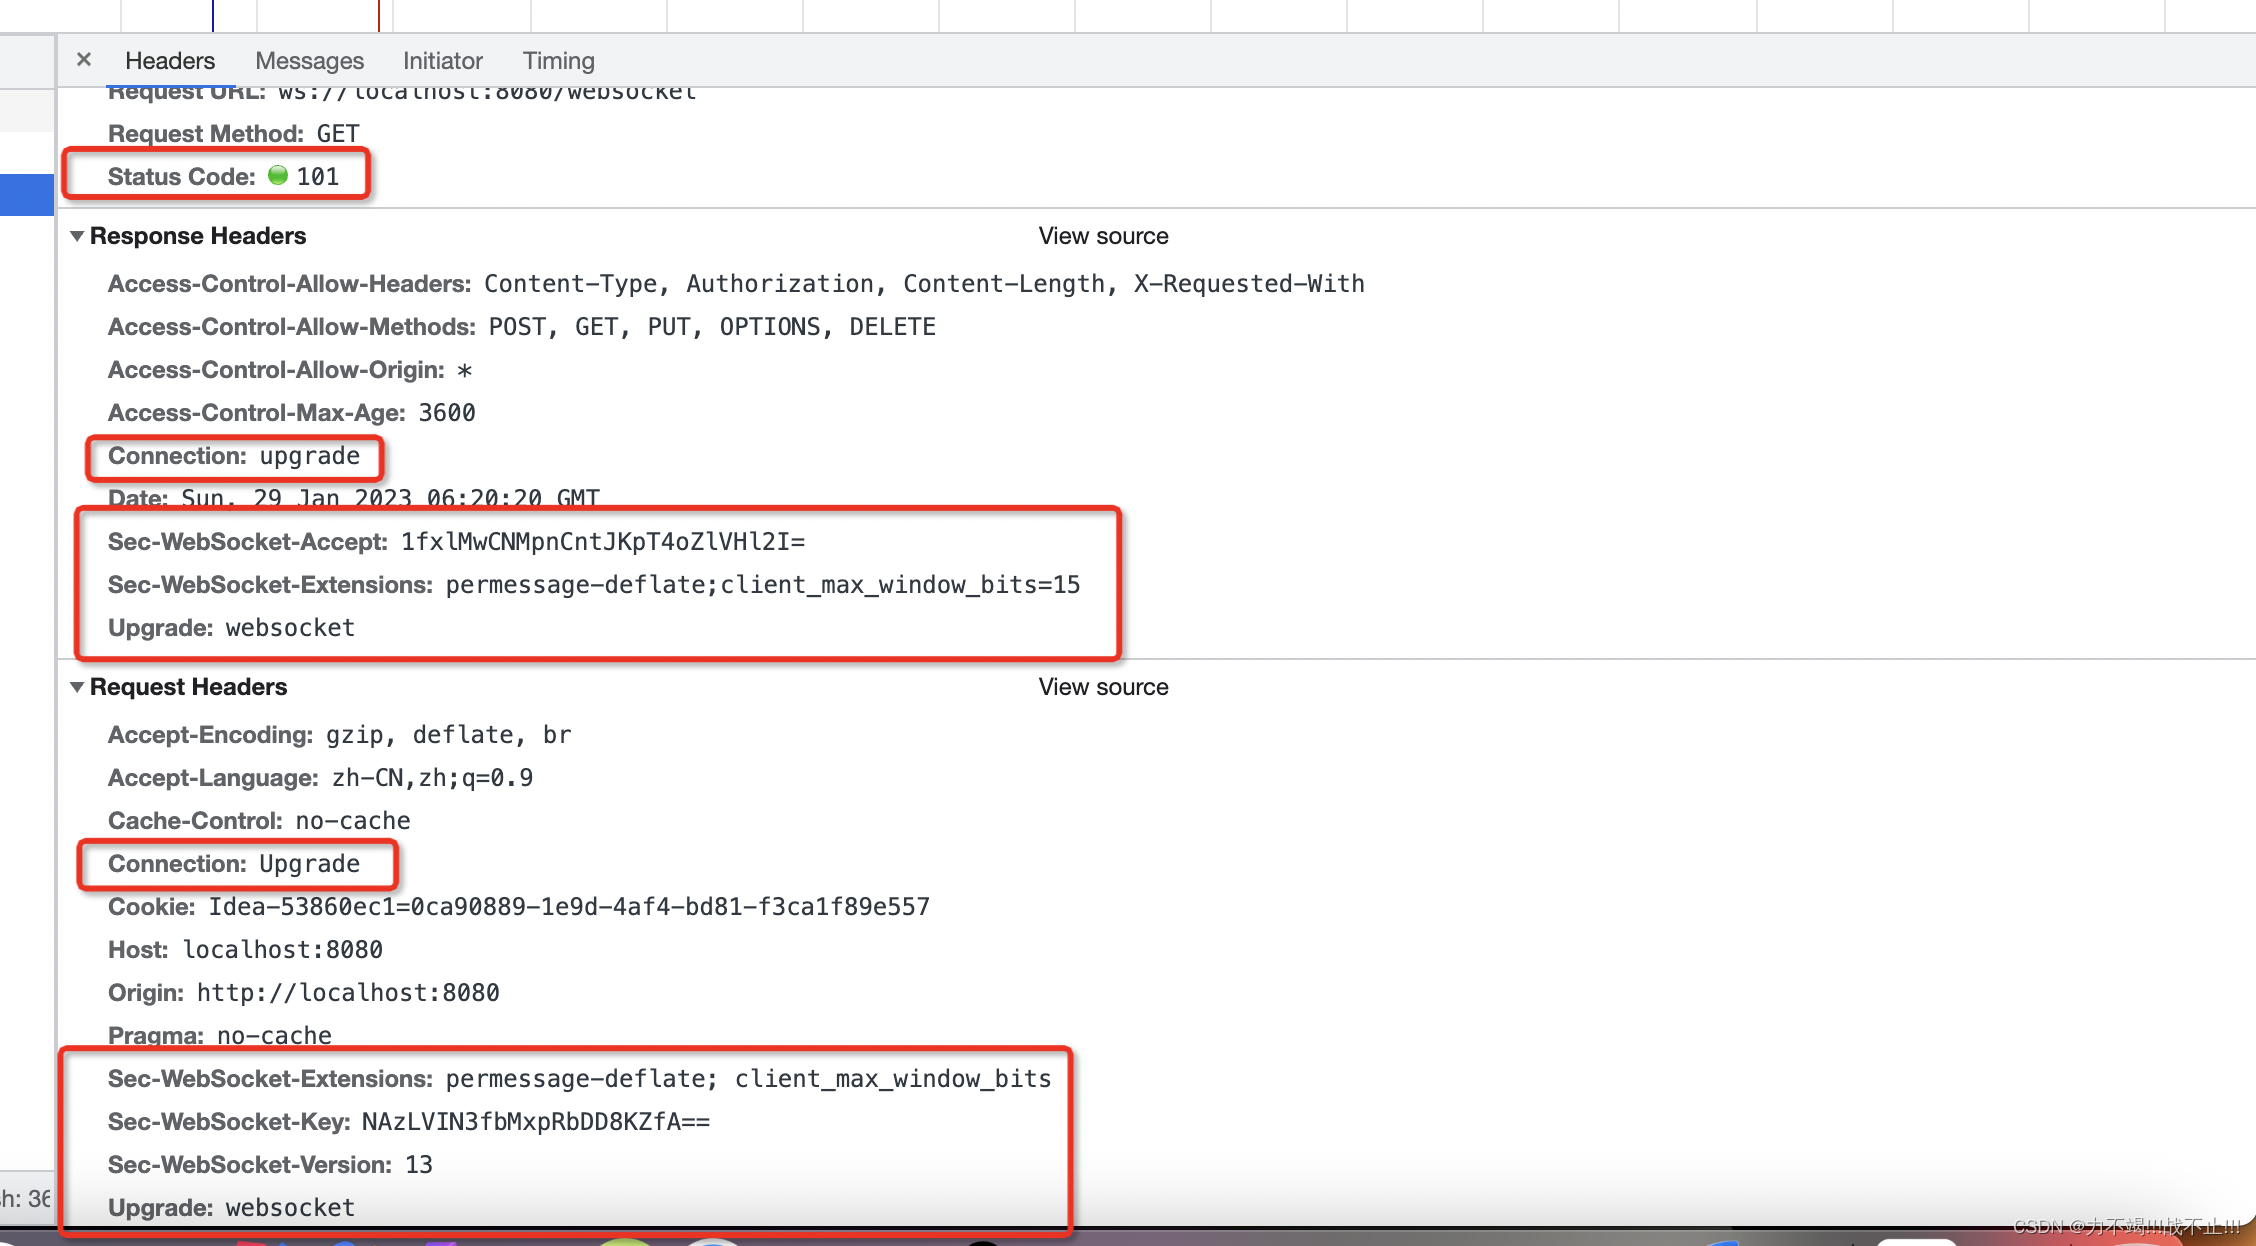The height and width of the screenshot is (1246, 2256).
Task: Click the Access-Control-Allow-Headers value
Action: (x=924, y=284)
